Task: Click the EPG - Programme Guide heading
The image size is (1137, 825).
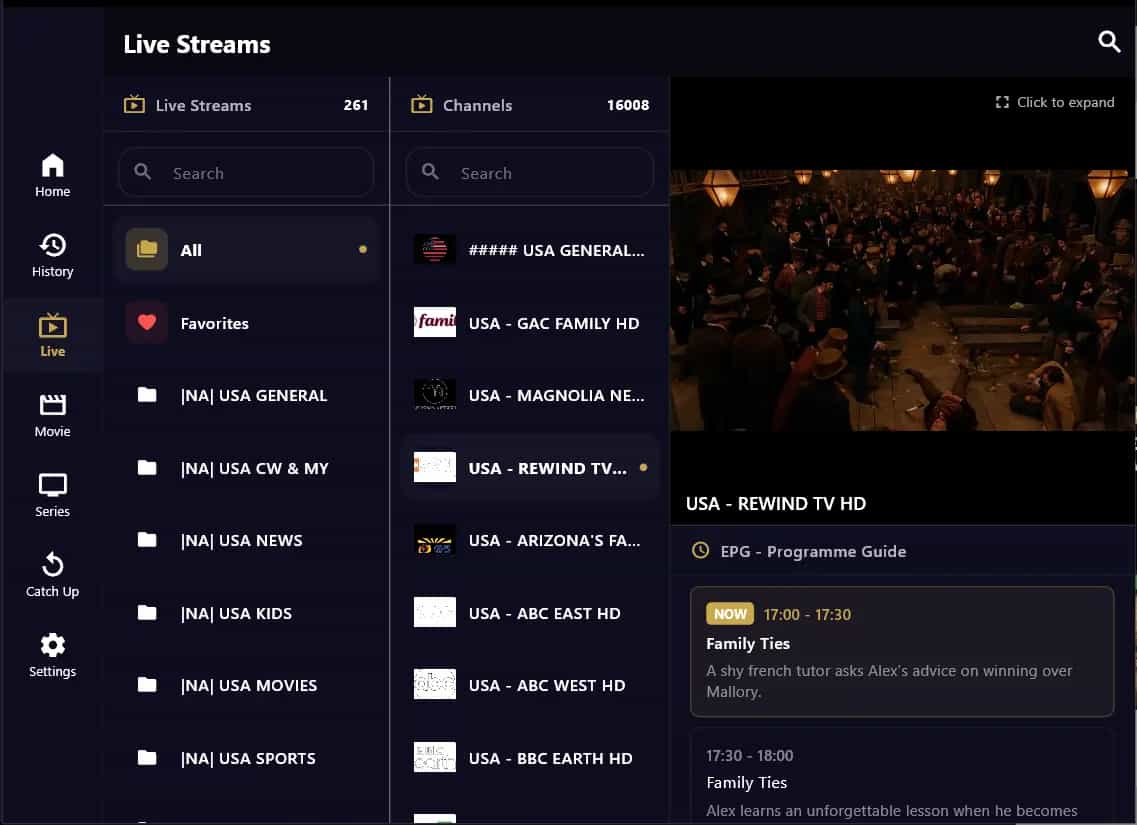Action: click(x=813, y=551)
